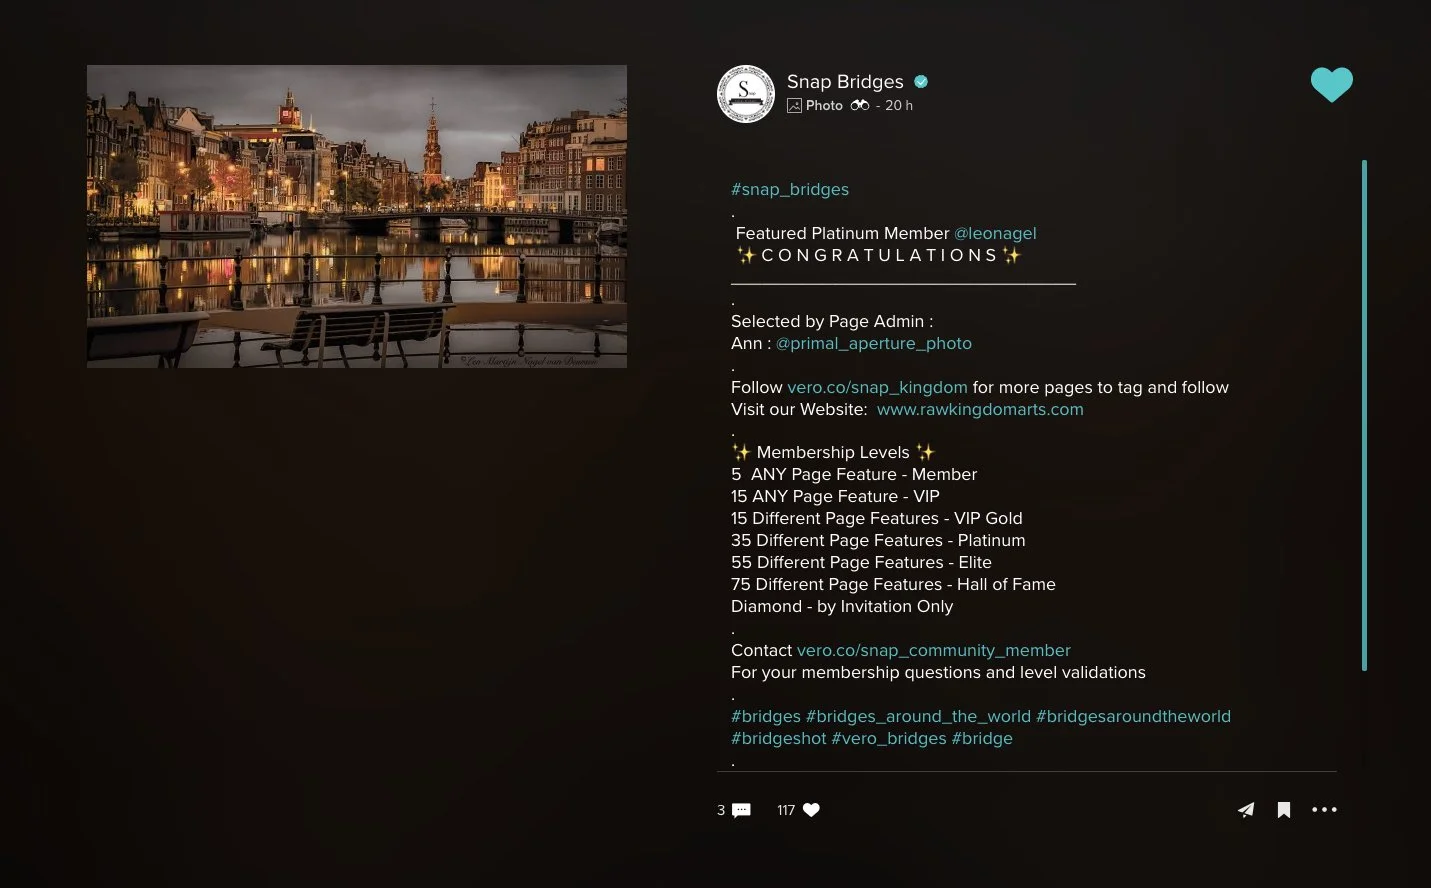This screenshot has width=1431, height=888.
Task: Open the #bridges_around_the_world hashtag
Action: 918,716
